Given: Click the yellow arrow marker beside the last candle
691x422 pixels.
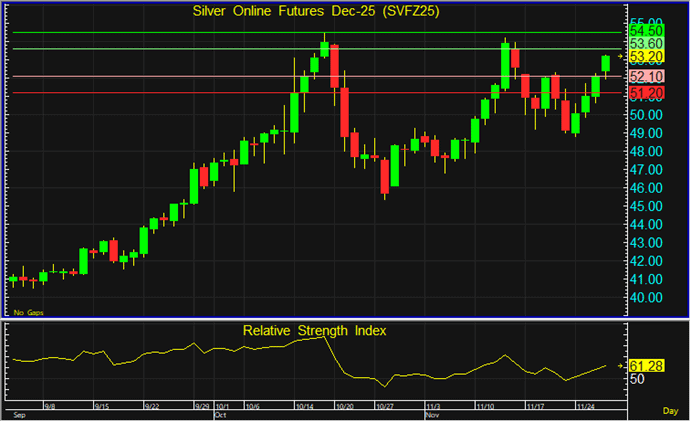Looking at the screenshot, I should 622,58.
